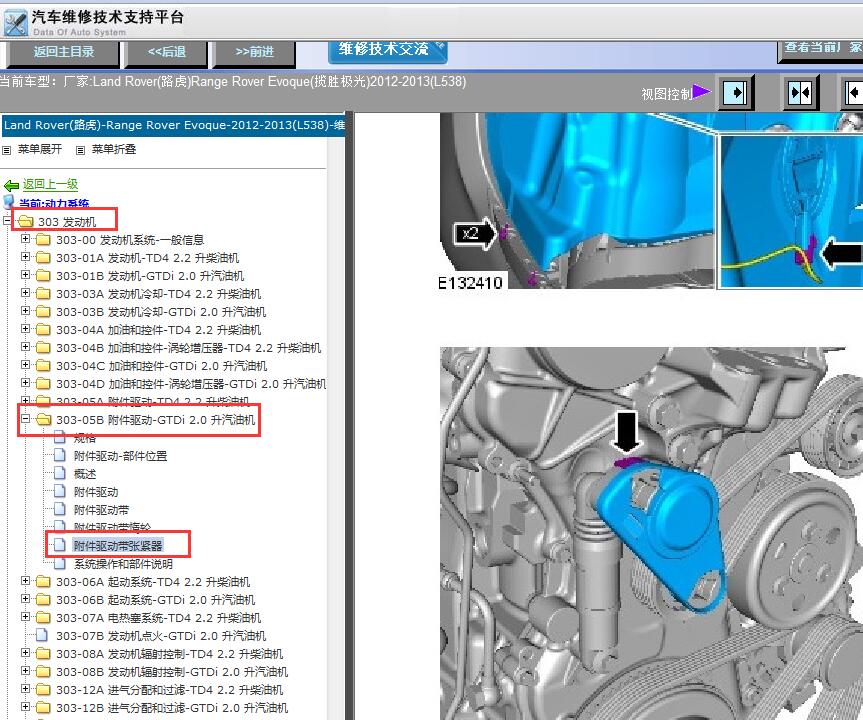Expand the 303-00 发动机系统-一般信息 node
The image size is (863, 720).
coord(25,239)
